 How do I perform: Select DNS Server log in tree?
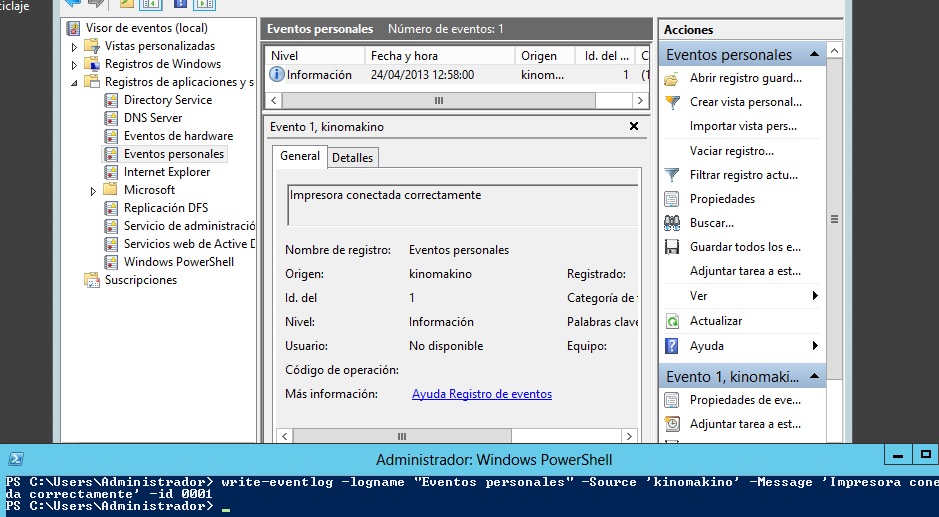(x=152, y=118)
